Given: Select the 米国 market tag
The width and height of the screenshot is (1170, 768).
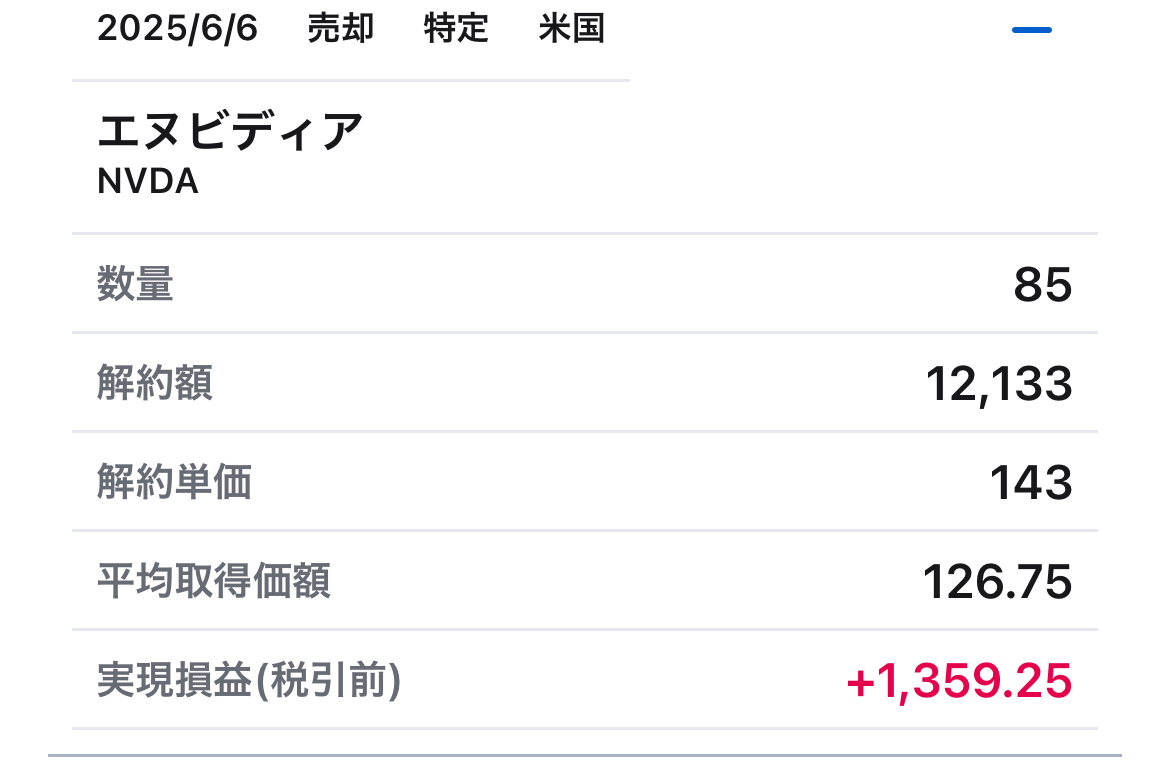Looking at the screenshot, I should (571, 29).
